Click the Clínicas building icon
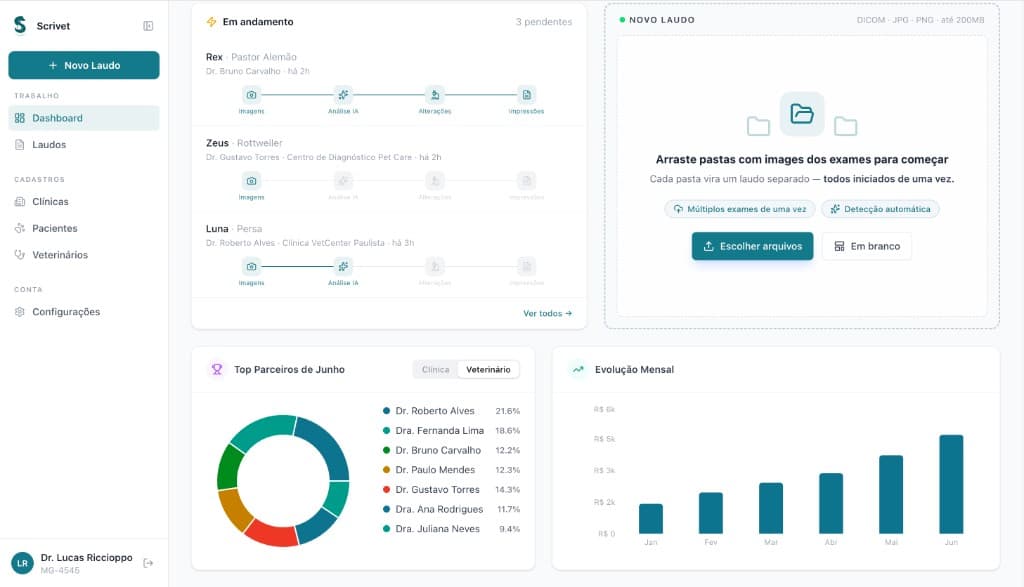 20,202
